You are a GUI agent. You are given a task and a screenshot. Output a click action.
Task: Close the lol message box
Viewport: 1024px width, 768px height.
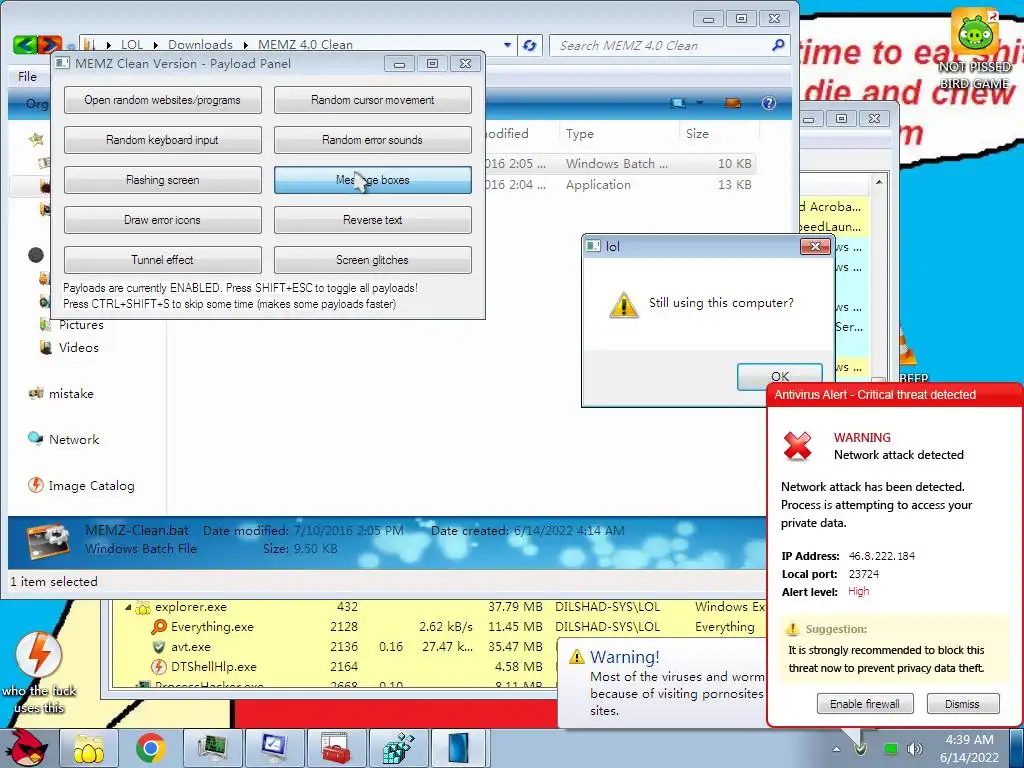click(815, 246)
